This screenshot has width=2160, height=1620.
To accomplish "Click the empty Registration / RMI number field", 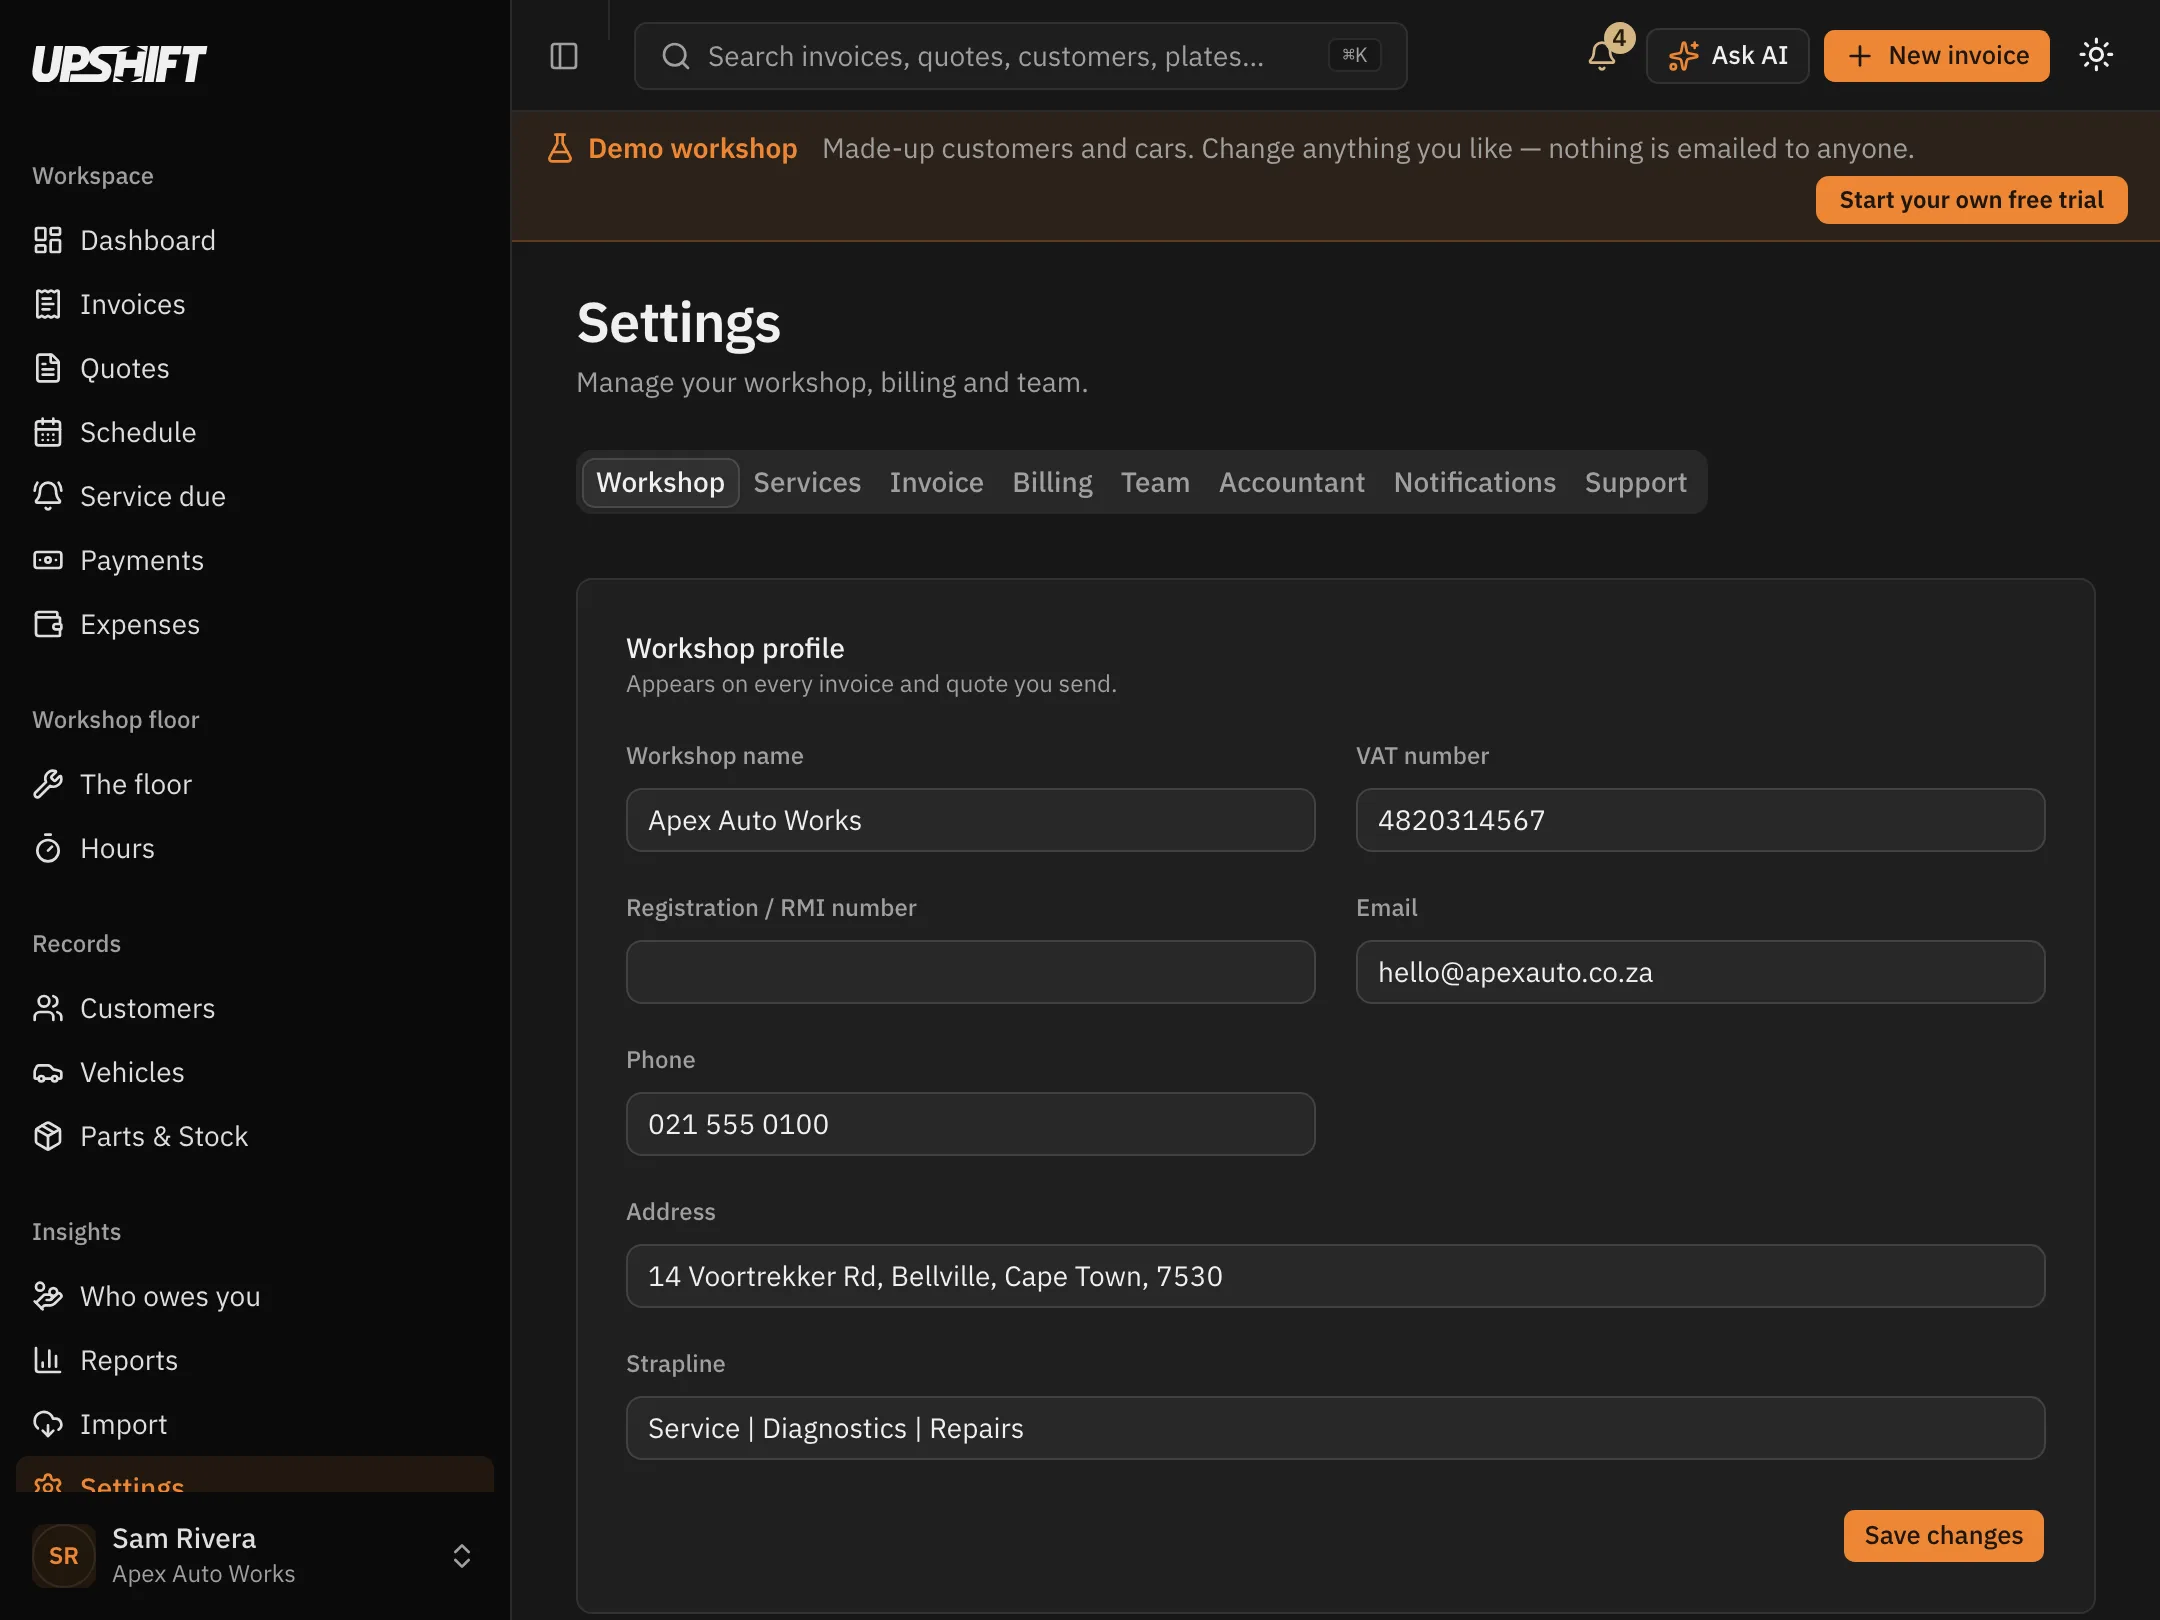I will pyautogui.click(x=970, y=972).
